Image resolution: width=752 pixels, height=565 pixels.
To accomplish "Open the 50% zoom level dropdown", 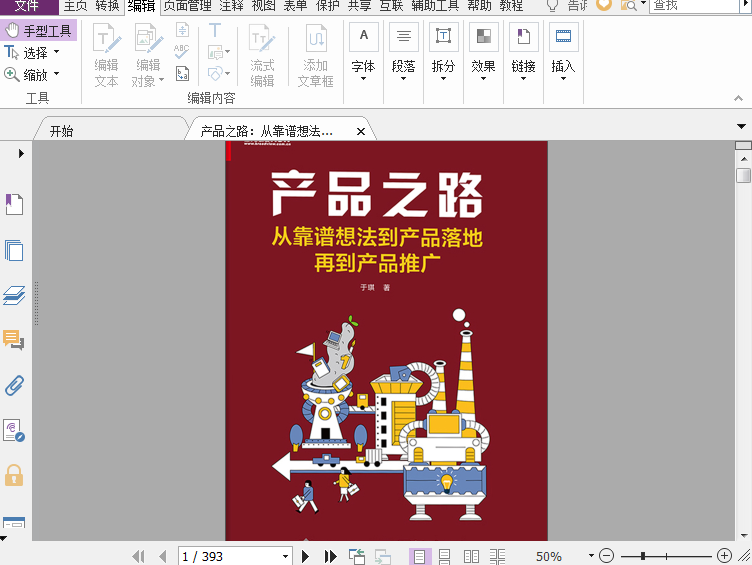I will [591, 555].
